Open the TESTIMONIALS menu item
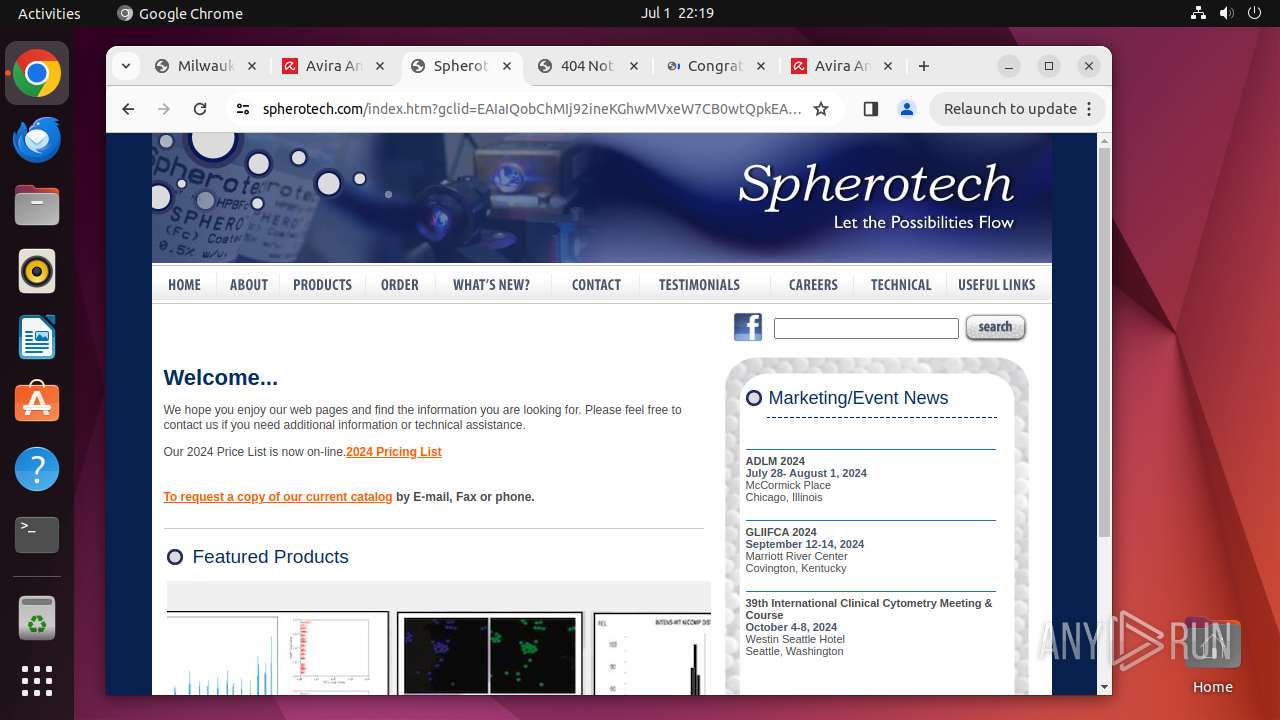1280x720 pixels. point(699,285)
